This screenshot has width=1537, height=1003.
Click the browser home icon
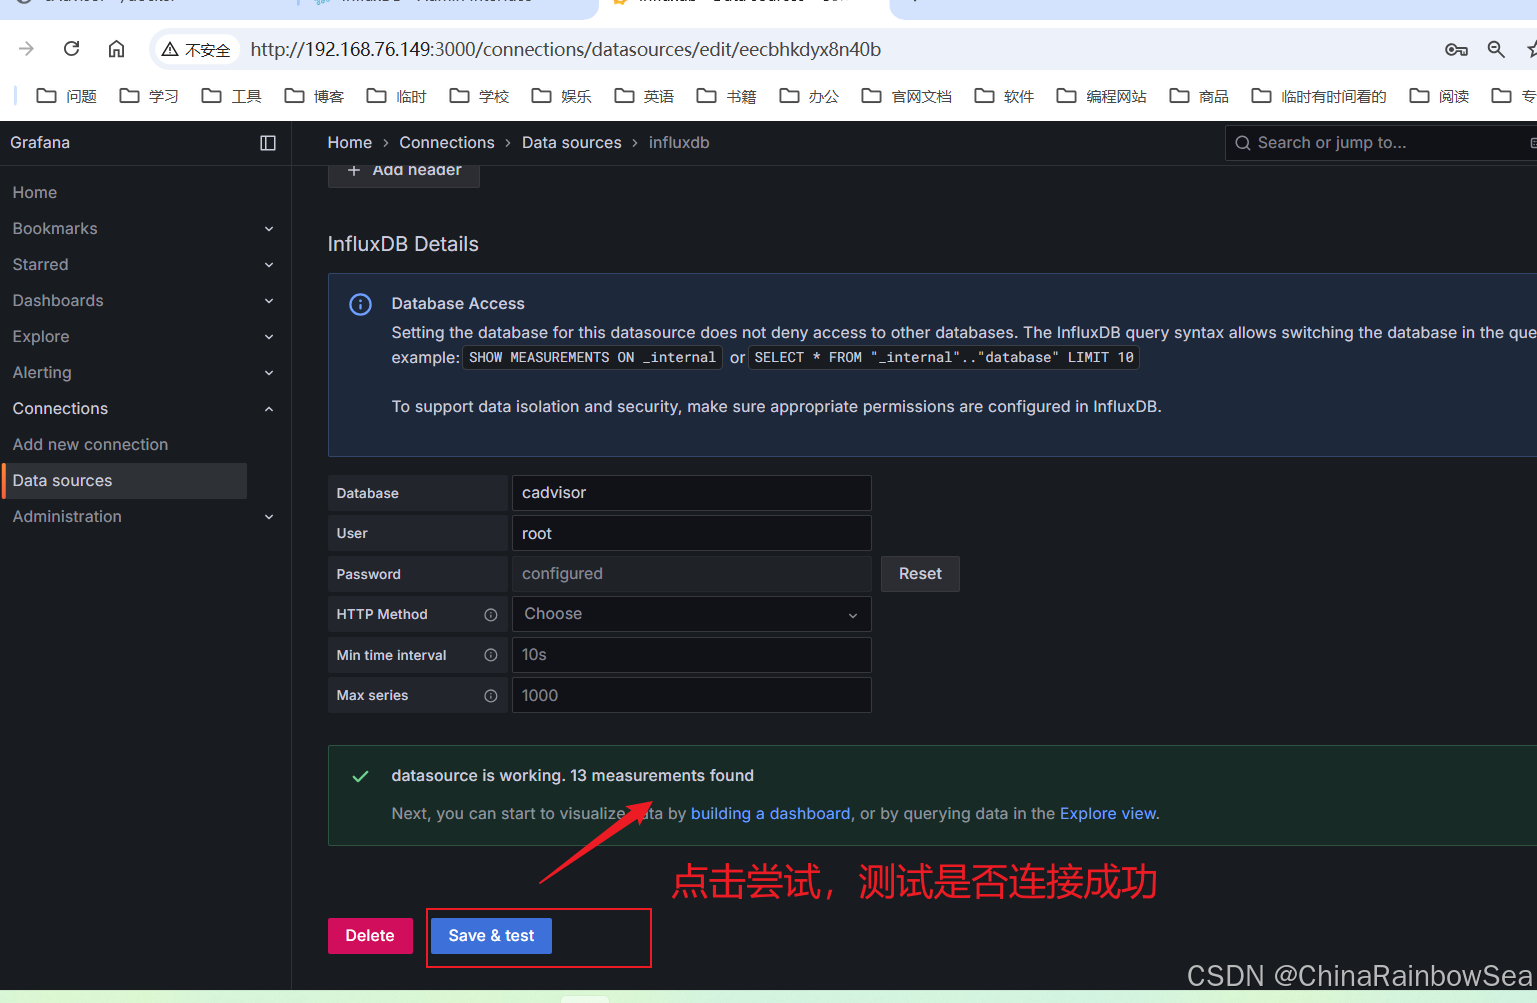click(116, 48)
